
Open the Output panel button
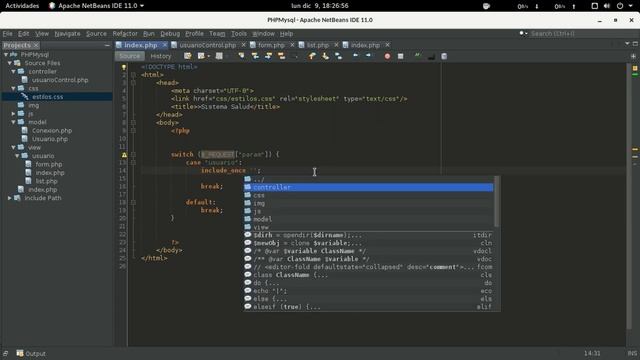[x=31, y=353]
